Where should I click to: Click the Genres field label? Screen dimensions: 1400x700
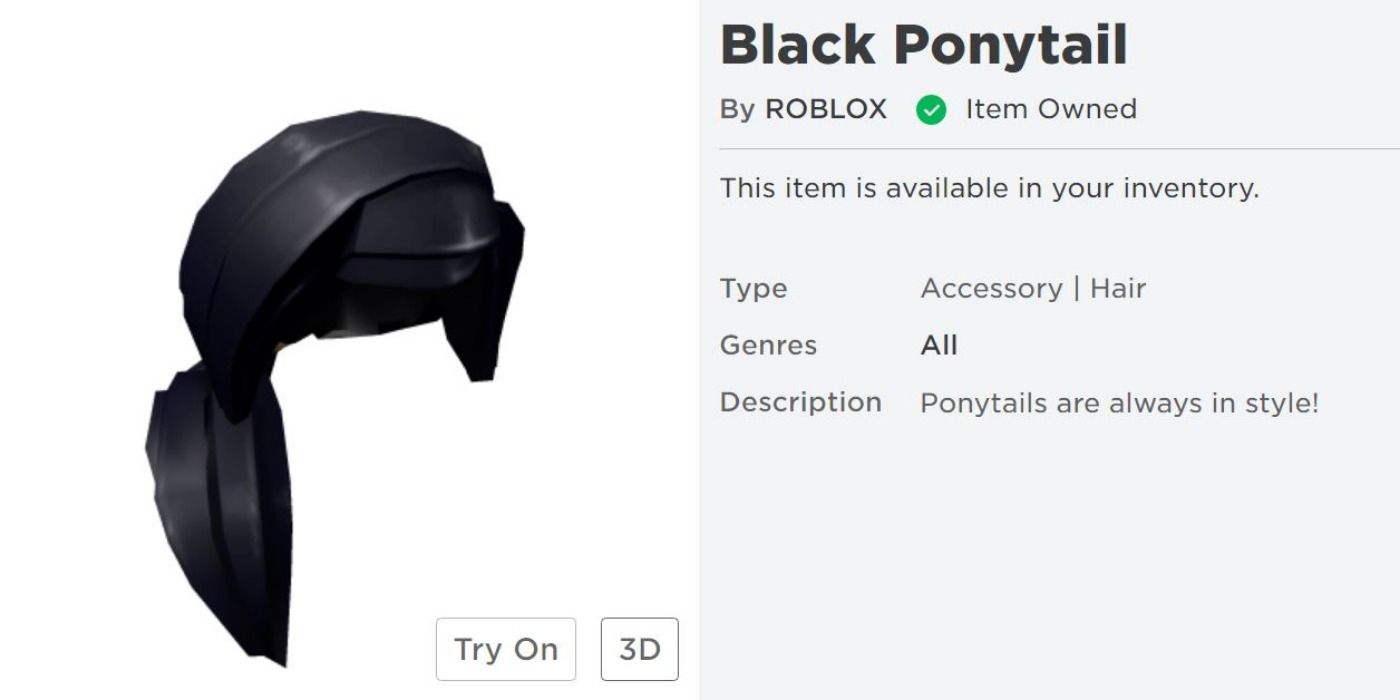point(768,346)
